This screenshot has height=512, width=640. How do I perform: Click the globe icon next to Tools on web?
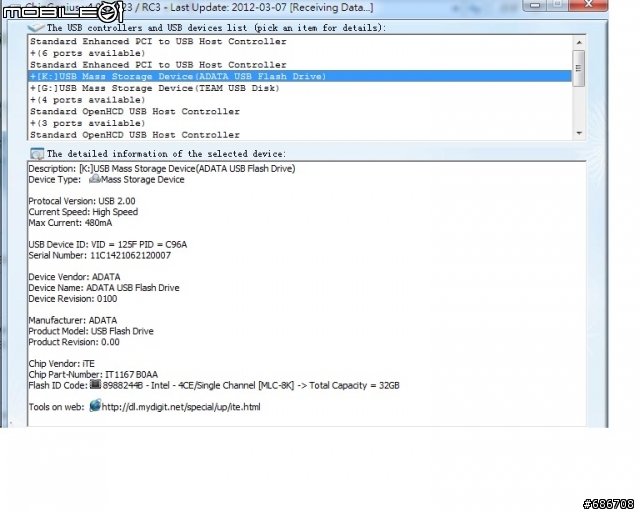click(x=95, y=406)
